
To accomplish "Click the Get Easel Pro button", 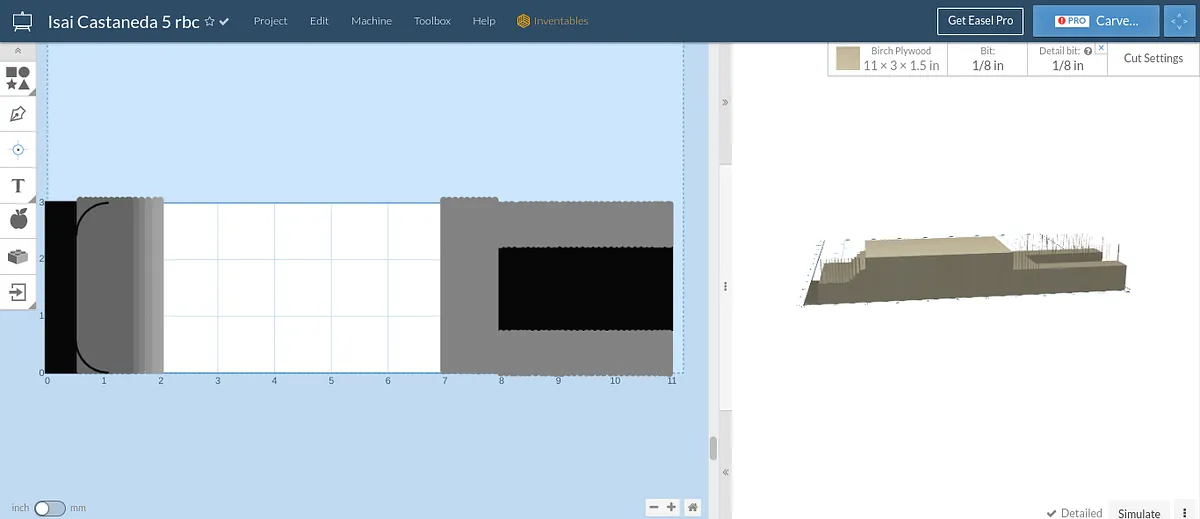I will [x=980, y=21].
